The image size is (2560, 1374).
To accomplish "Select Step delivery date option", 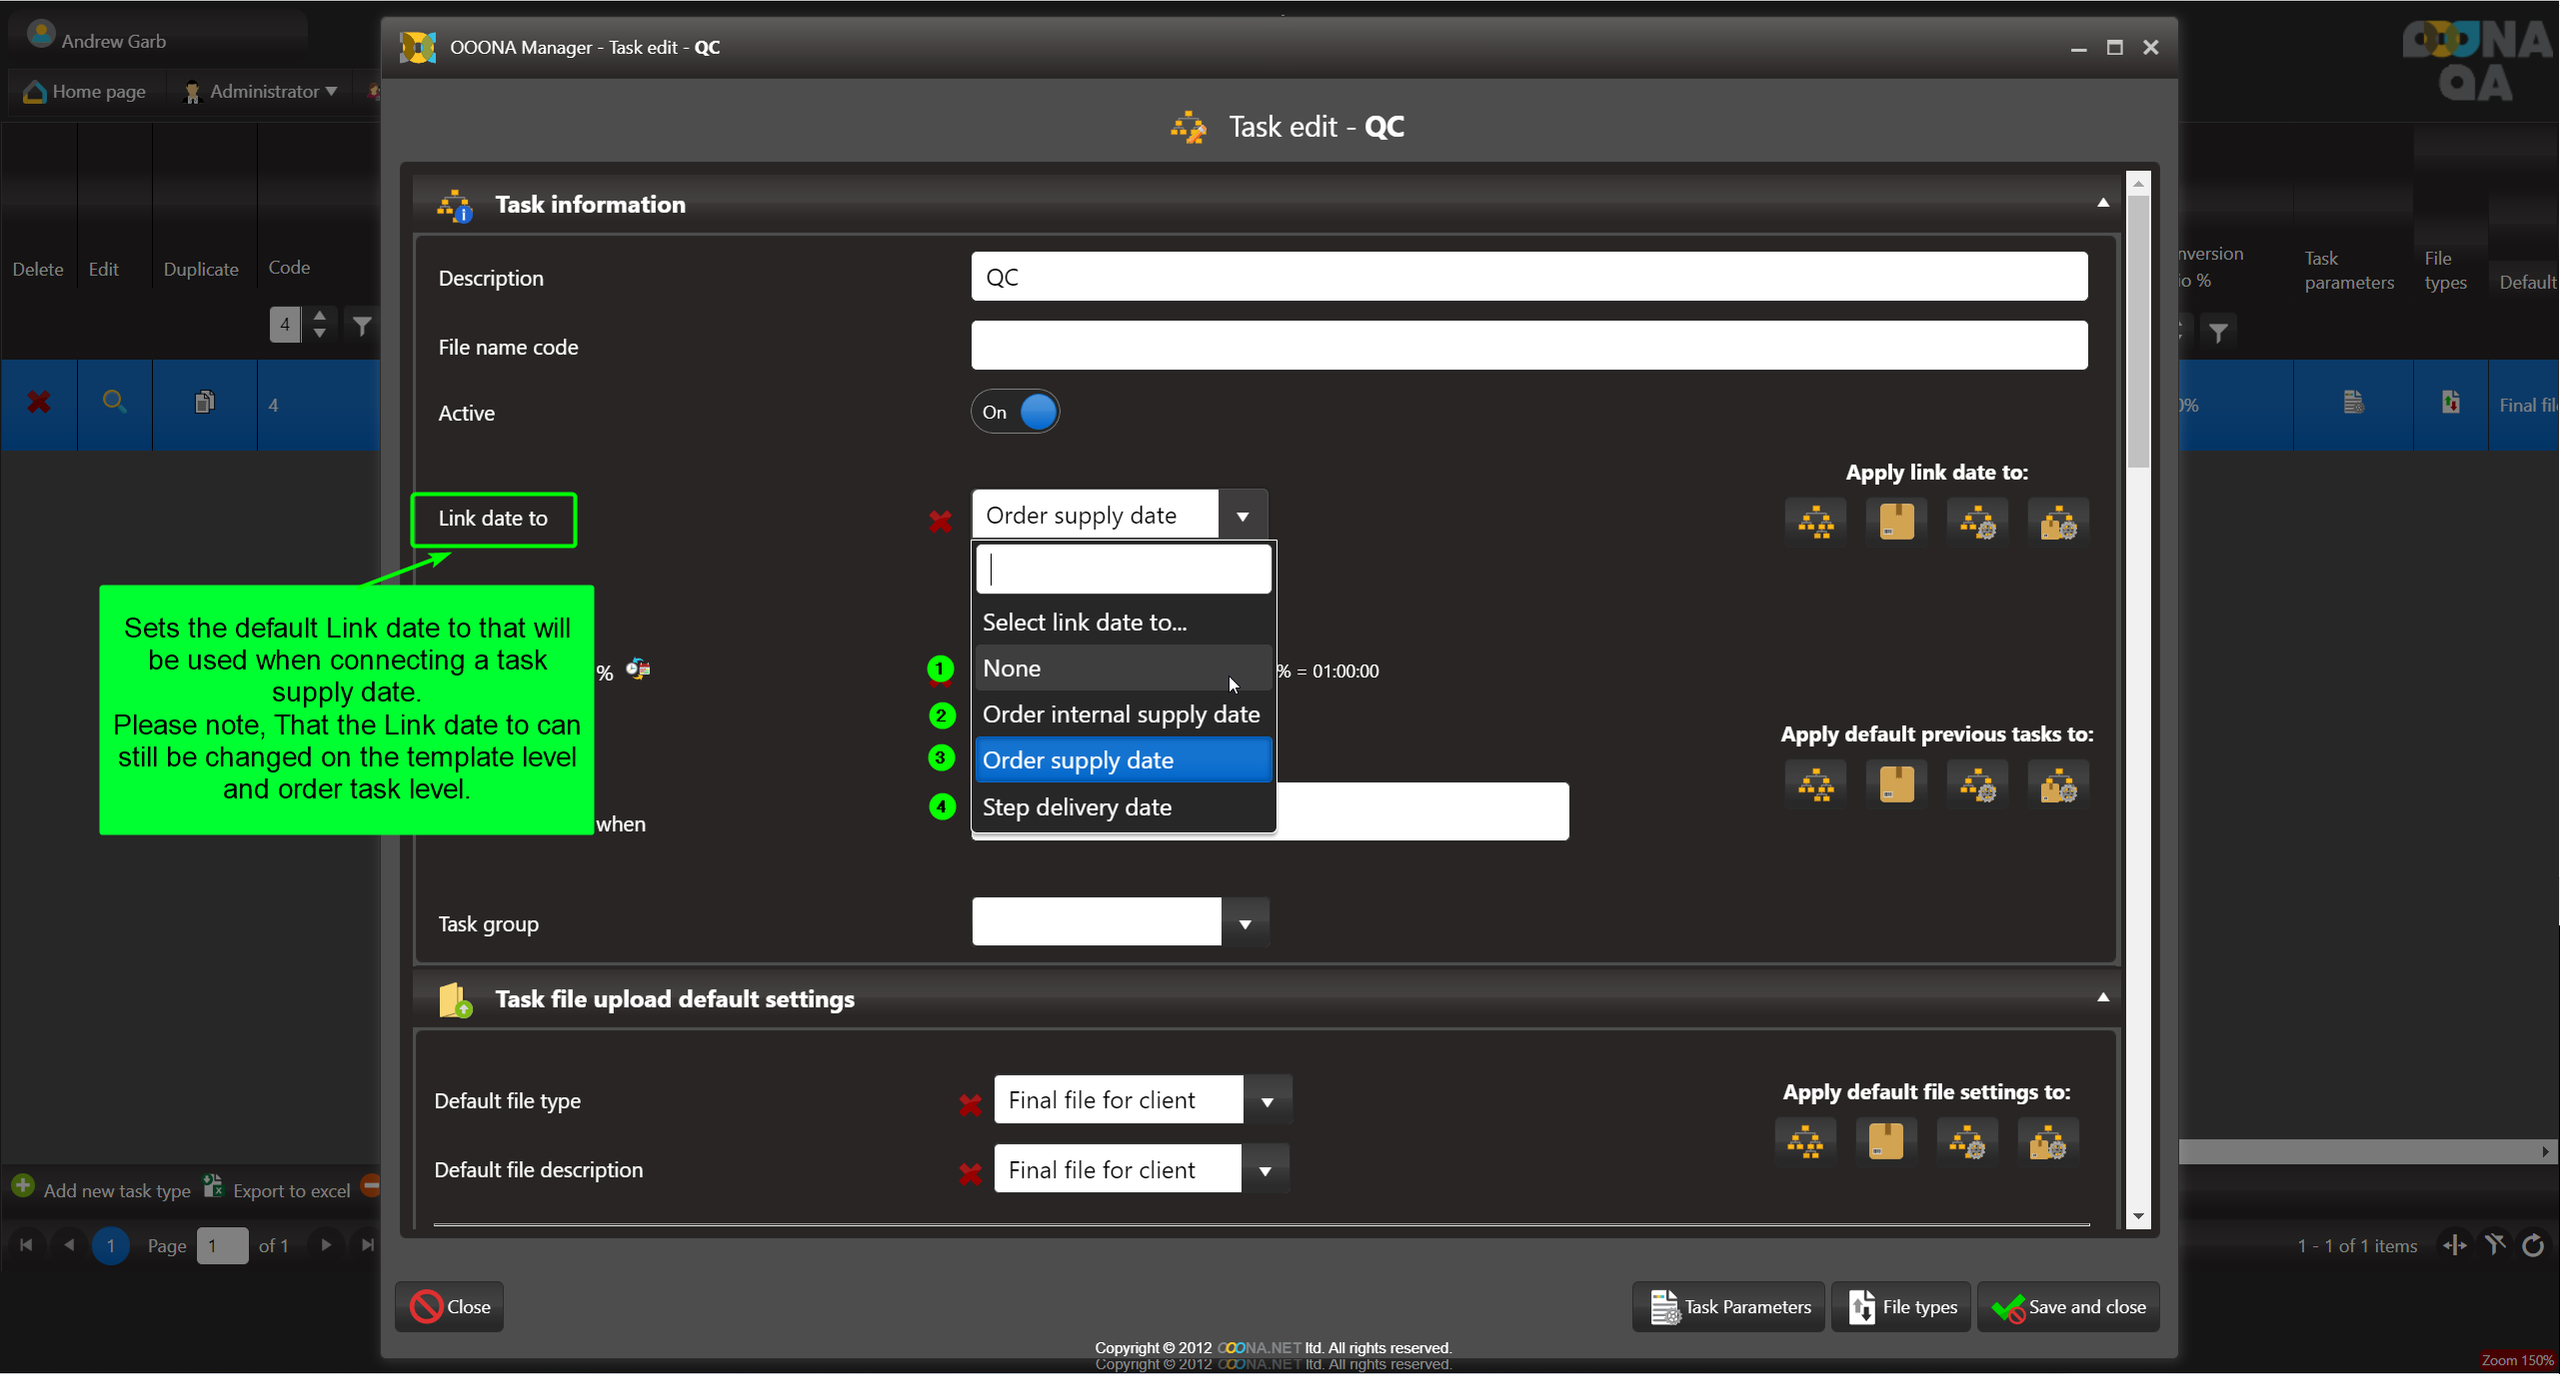I will coord(1077,807).
